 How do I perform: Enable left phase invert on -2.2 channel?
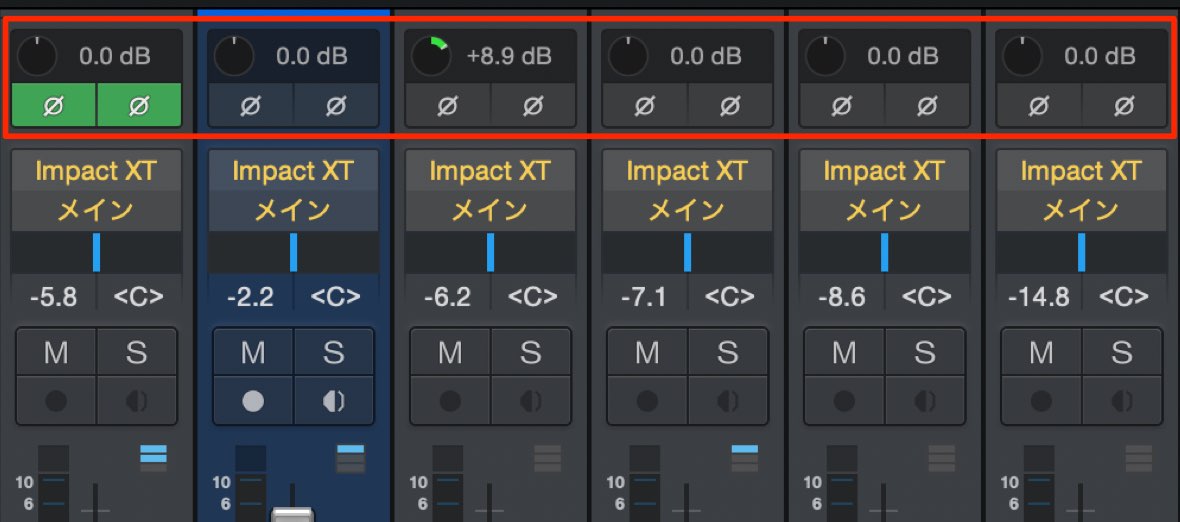[x=251, y=105]
